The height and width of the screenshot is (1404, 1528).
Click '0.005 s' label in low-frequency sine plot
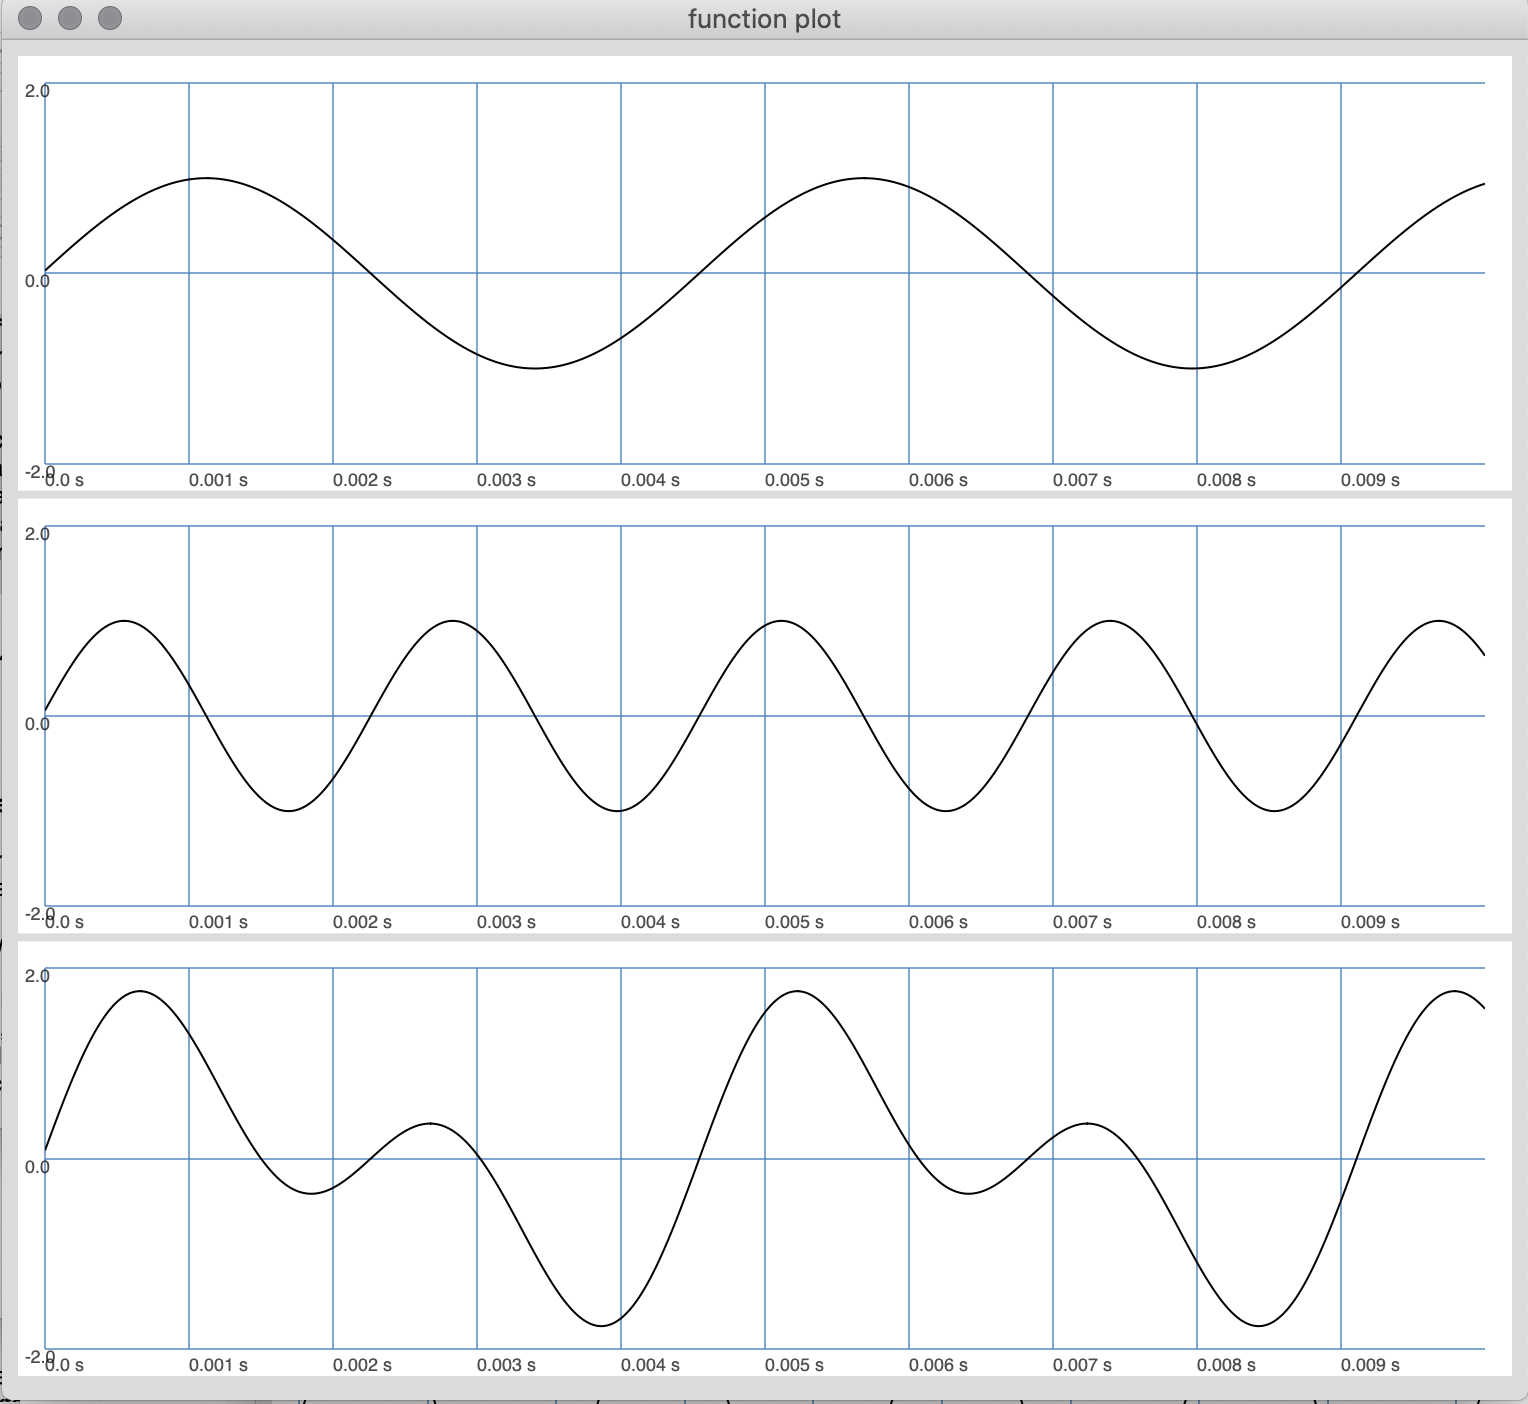click(x=794, y=480)
